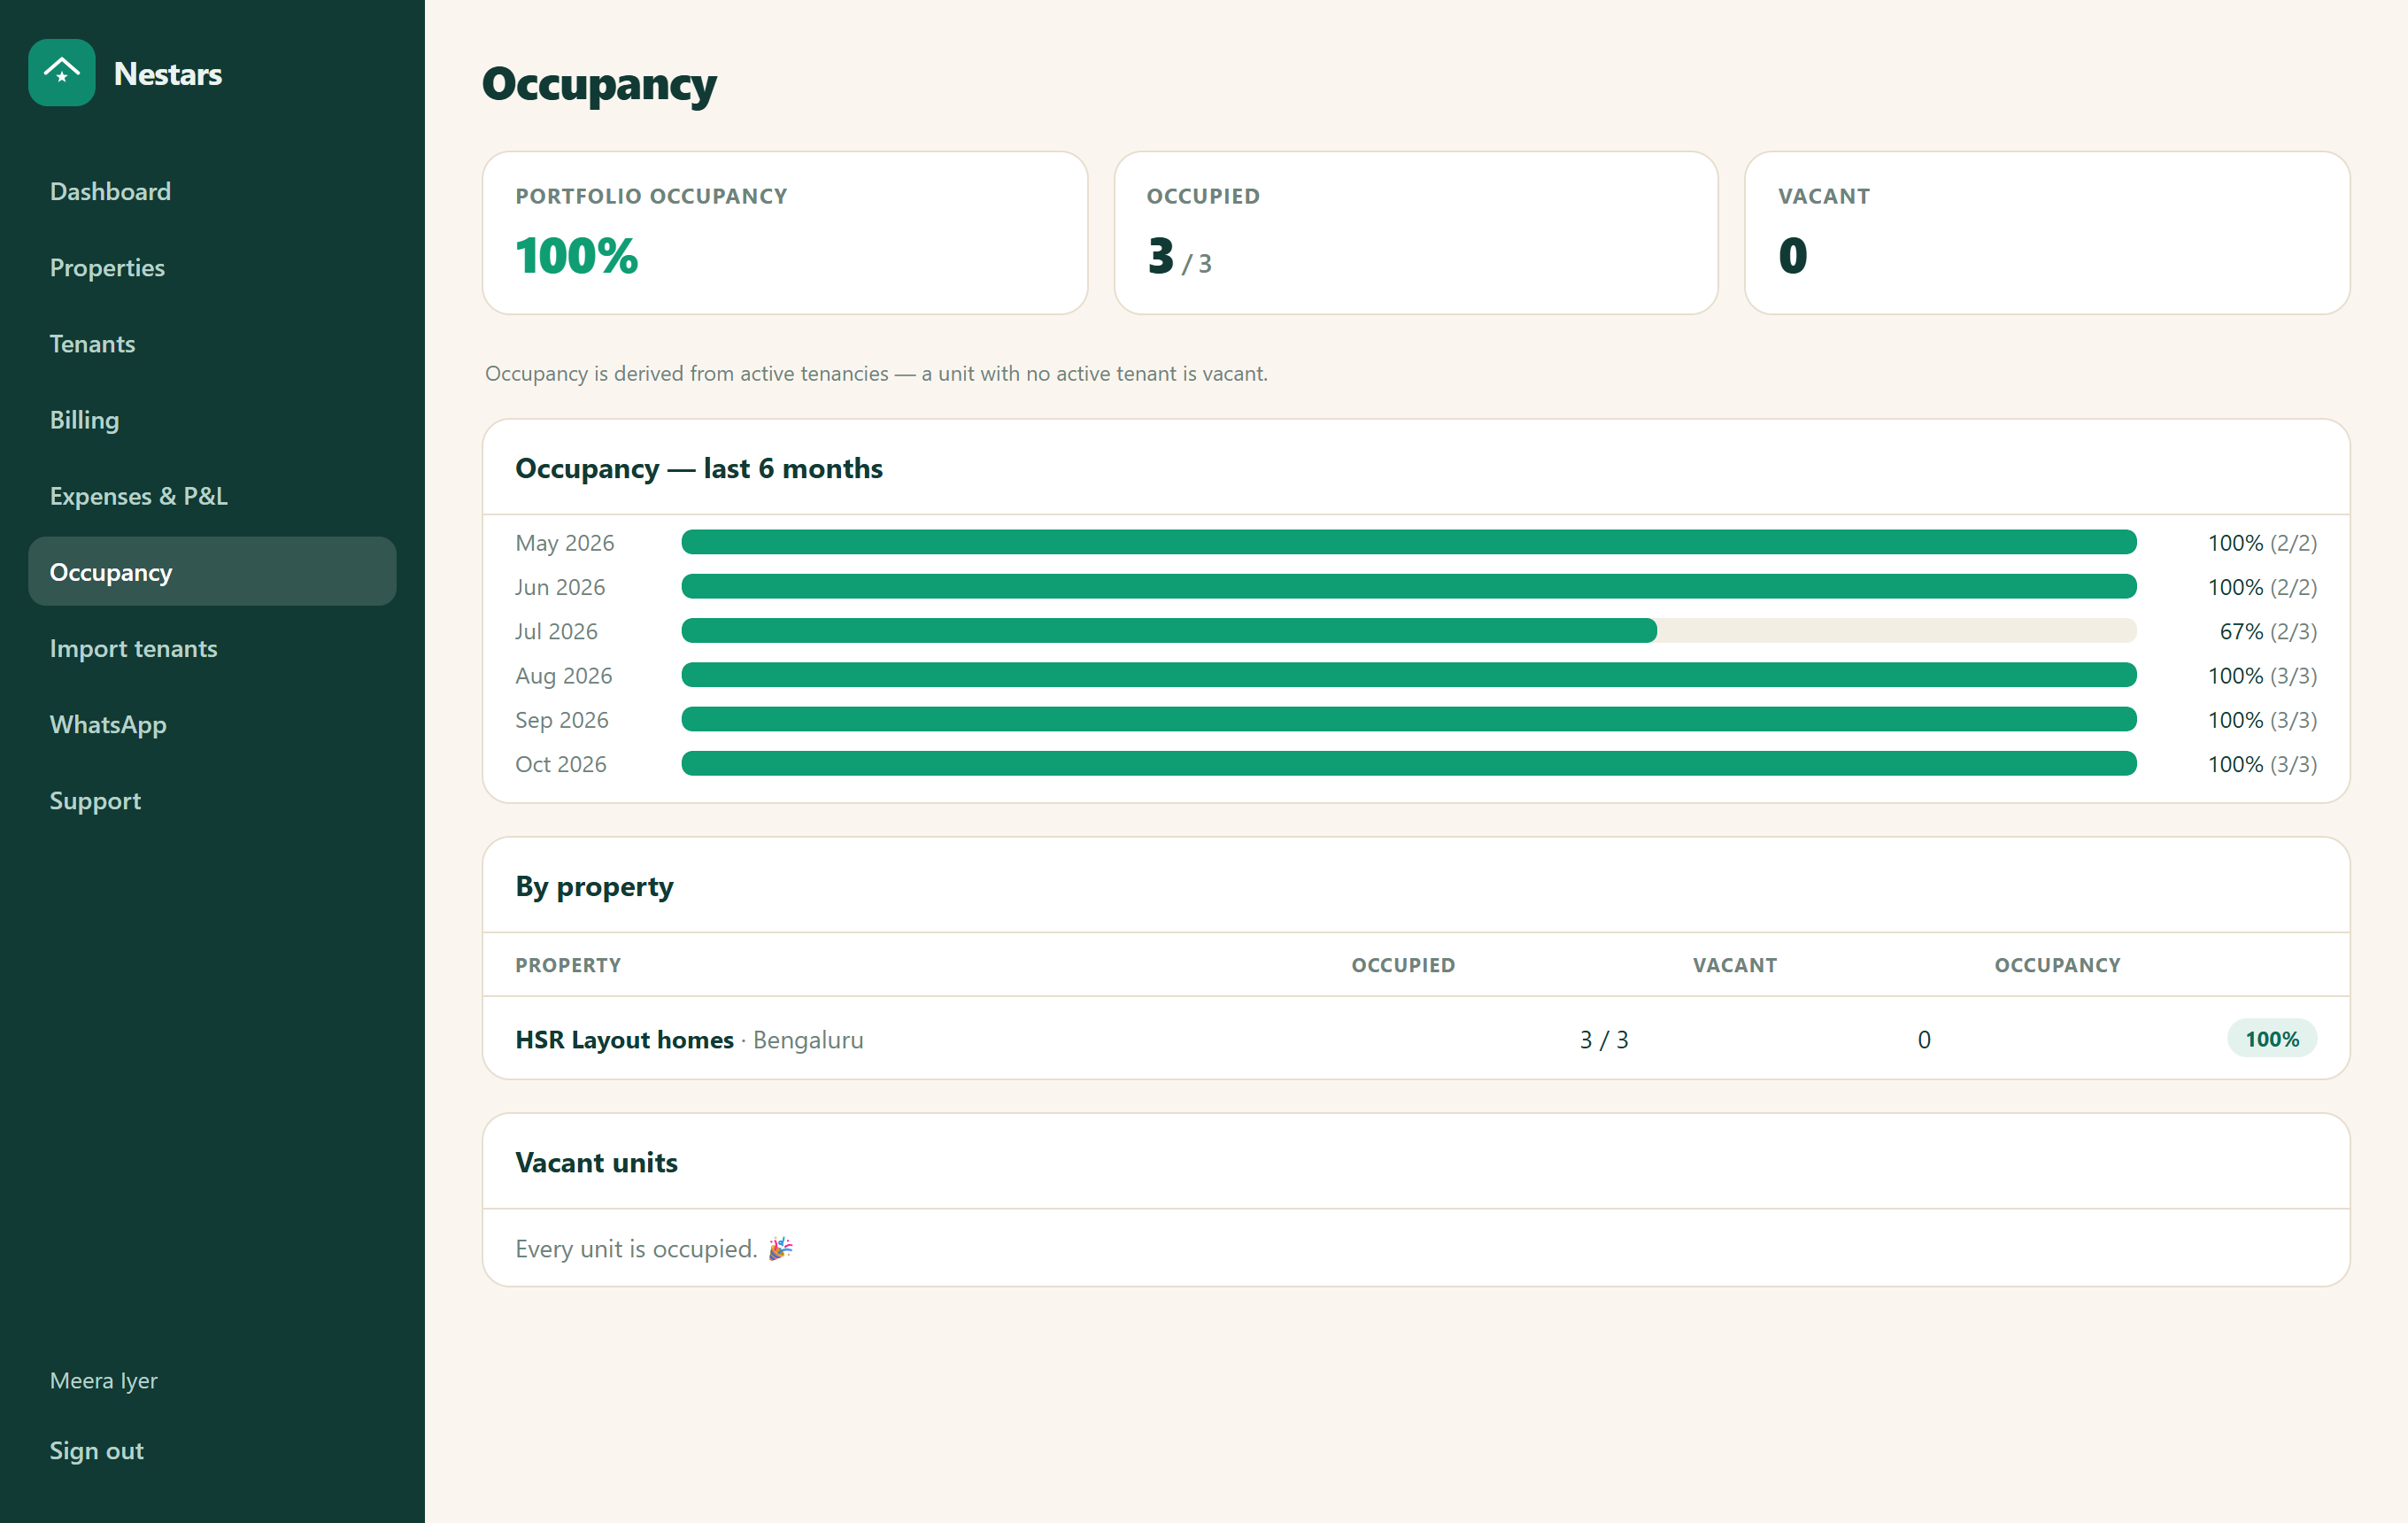The width and height of the screenshot is (2408, 1523).
Task: Click the Jun 2026 progress bar
Action: (1409, 587)
